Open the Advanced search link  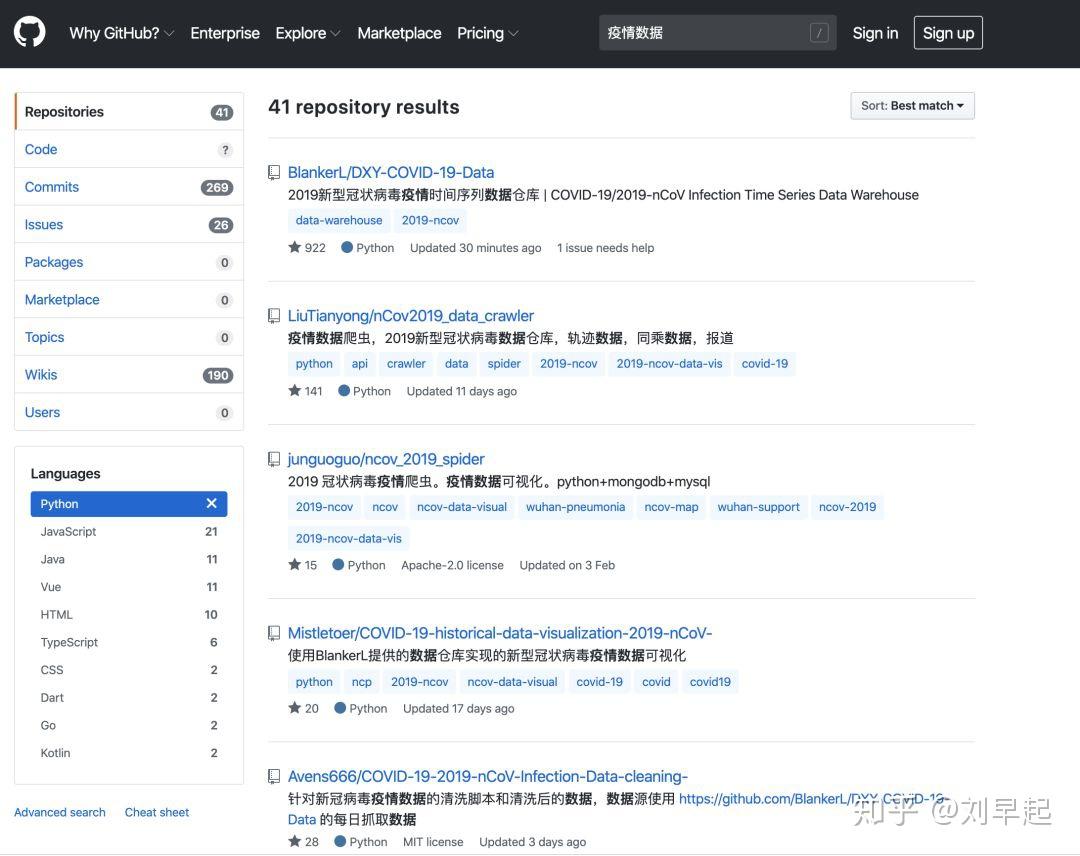pyautogui.click(x=59, y=812)
